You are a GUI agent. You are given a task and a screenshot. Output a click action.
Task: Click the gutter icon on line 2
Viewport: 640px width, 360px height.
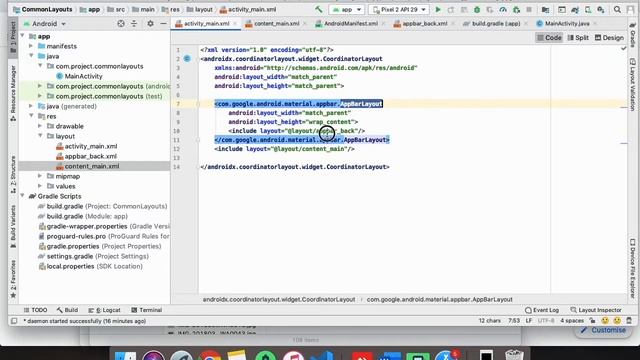click(187, 59)
